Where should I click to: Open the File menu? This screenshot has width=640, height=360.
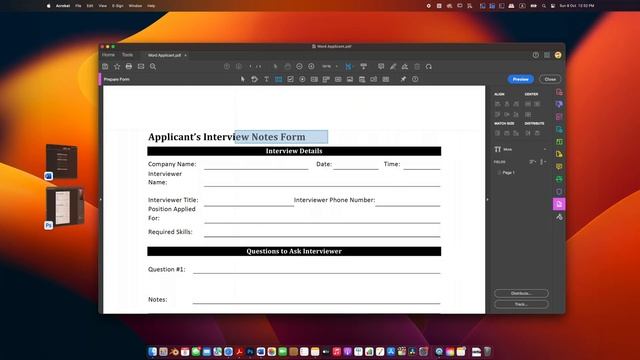(x=78, y=6)
